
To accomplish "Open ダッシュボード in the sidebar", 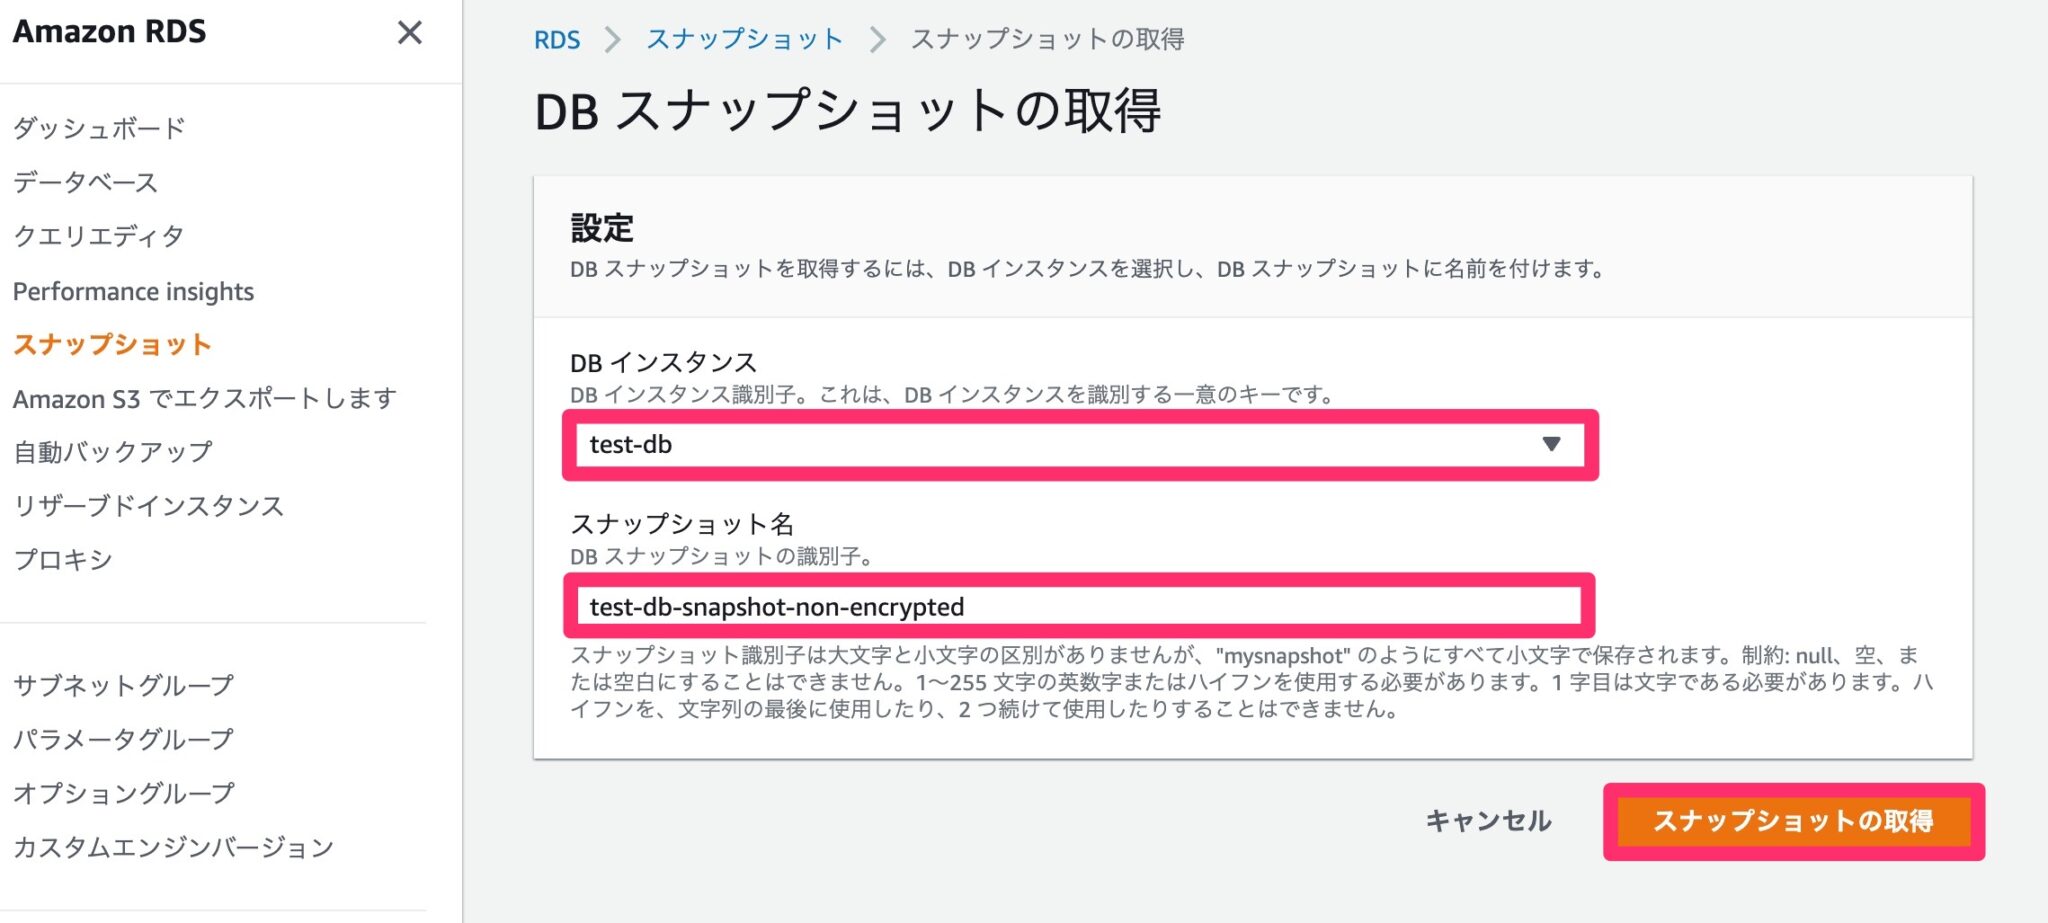I will click(99, 128).
